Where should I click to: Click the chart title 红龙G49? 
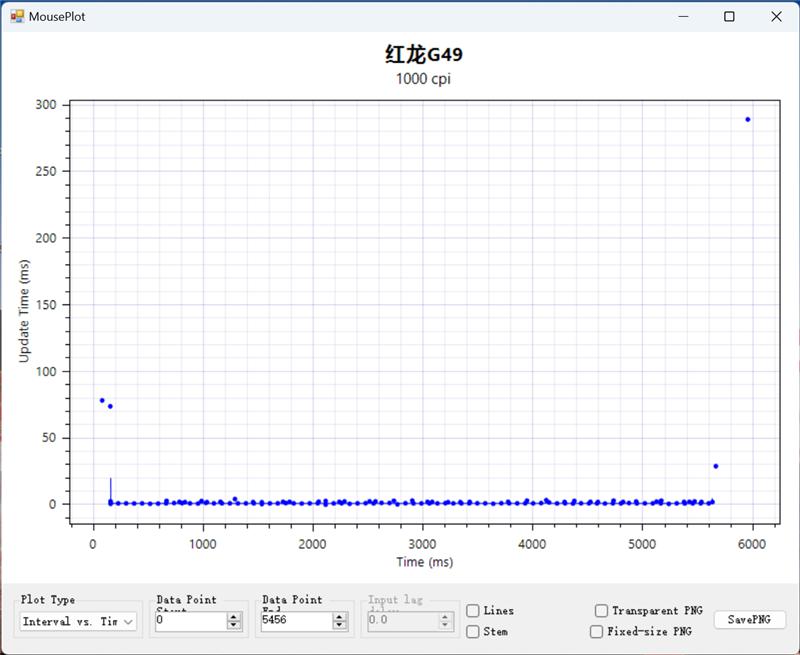coord(424,54)
